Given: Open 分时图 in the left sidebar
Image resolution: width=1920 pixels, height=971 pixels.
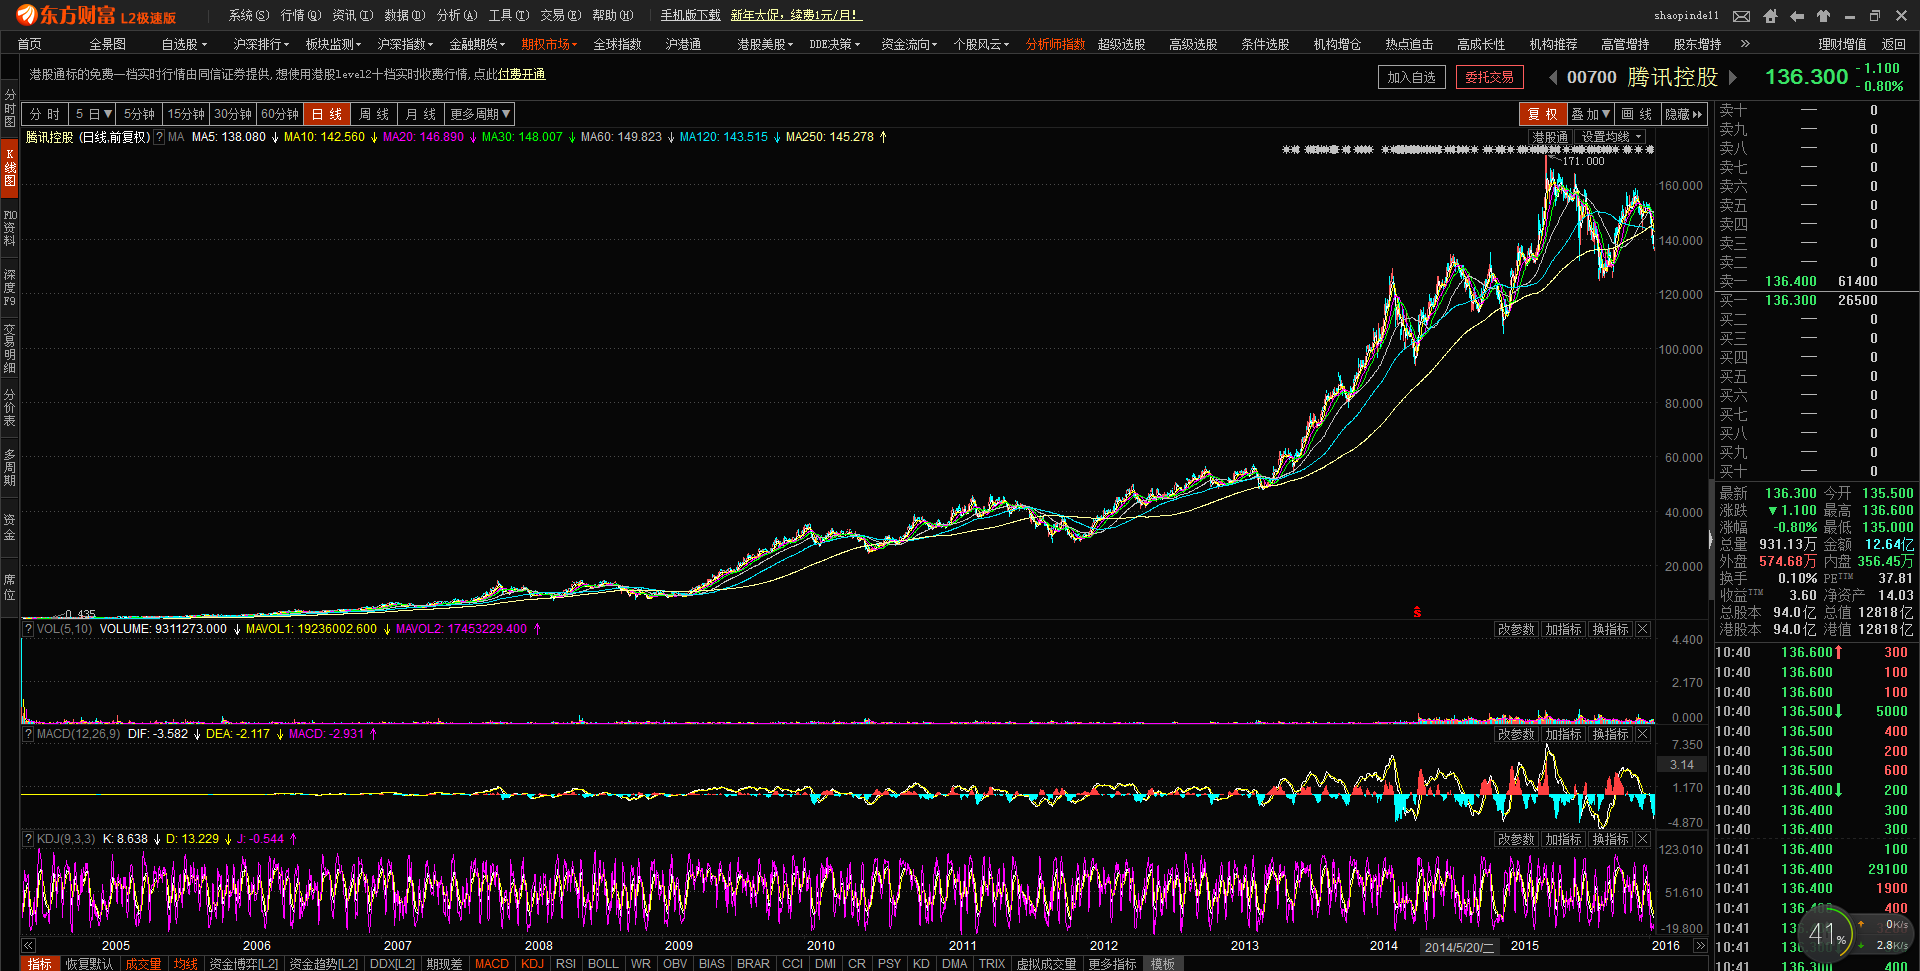Looking at the screenshot, I should coord(10,108).
